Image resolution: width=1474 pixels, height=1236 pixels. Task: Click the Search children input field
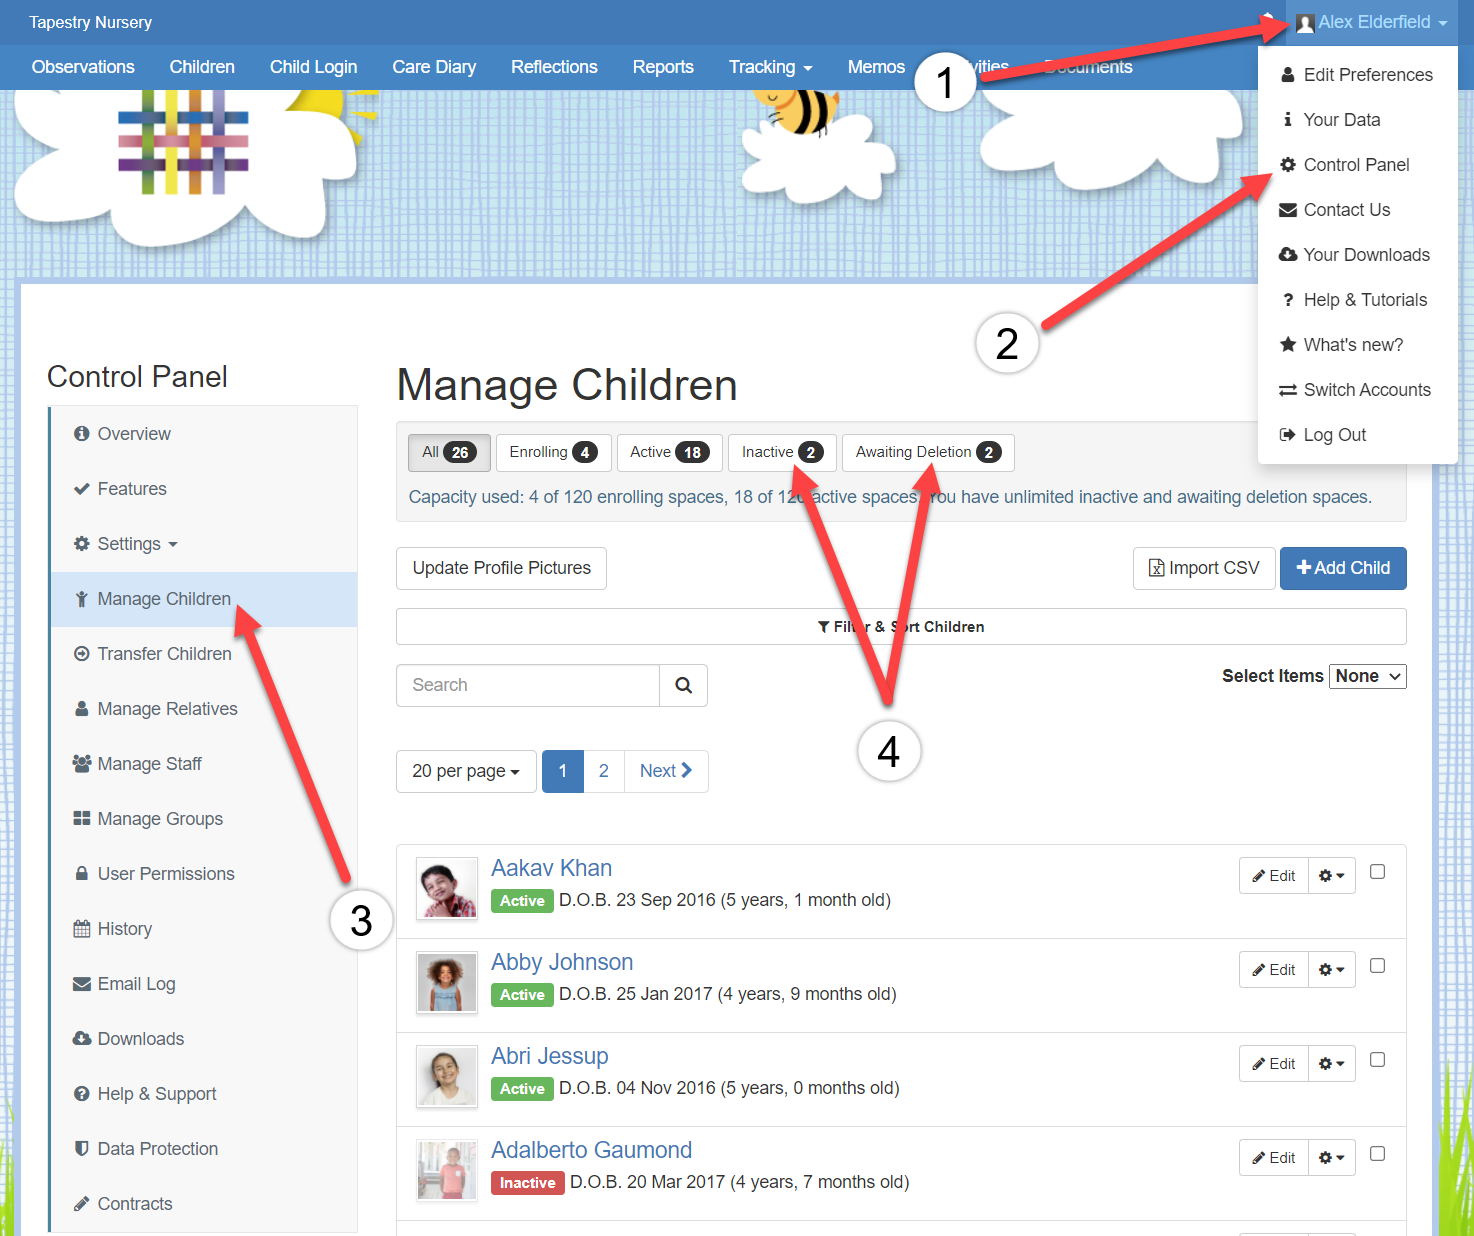[x=528, y=685]
